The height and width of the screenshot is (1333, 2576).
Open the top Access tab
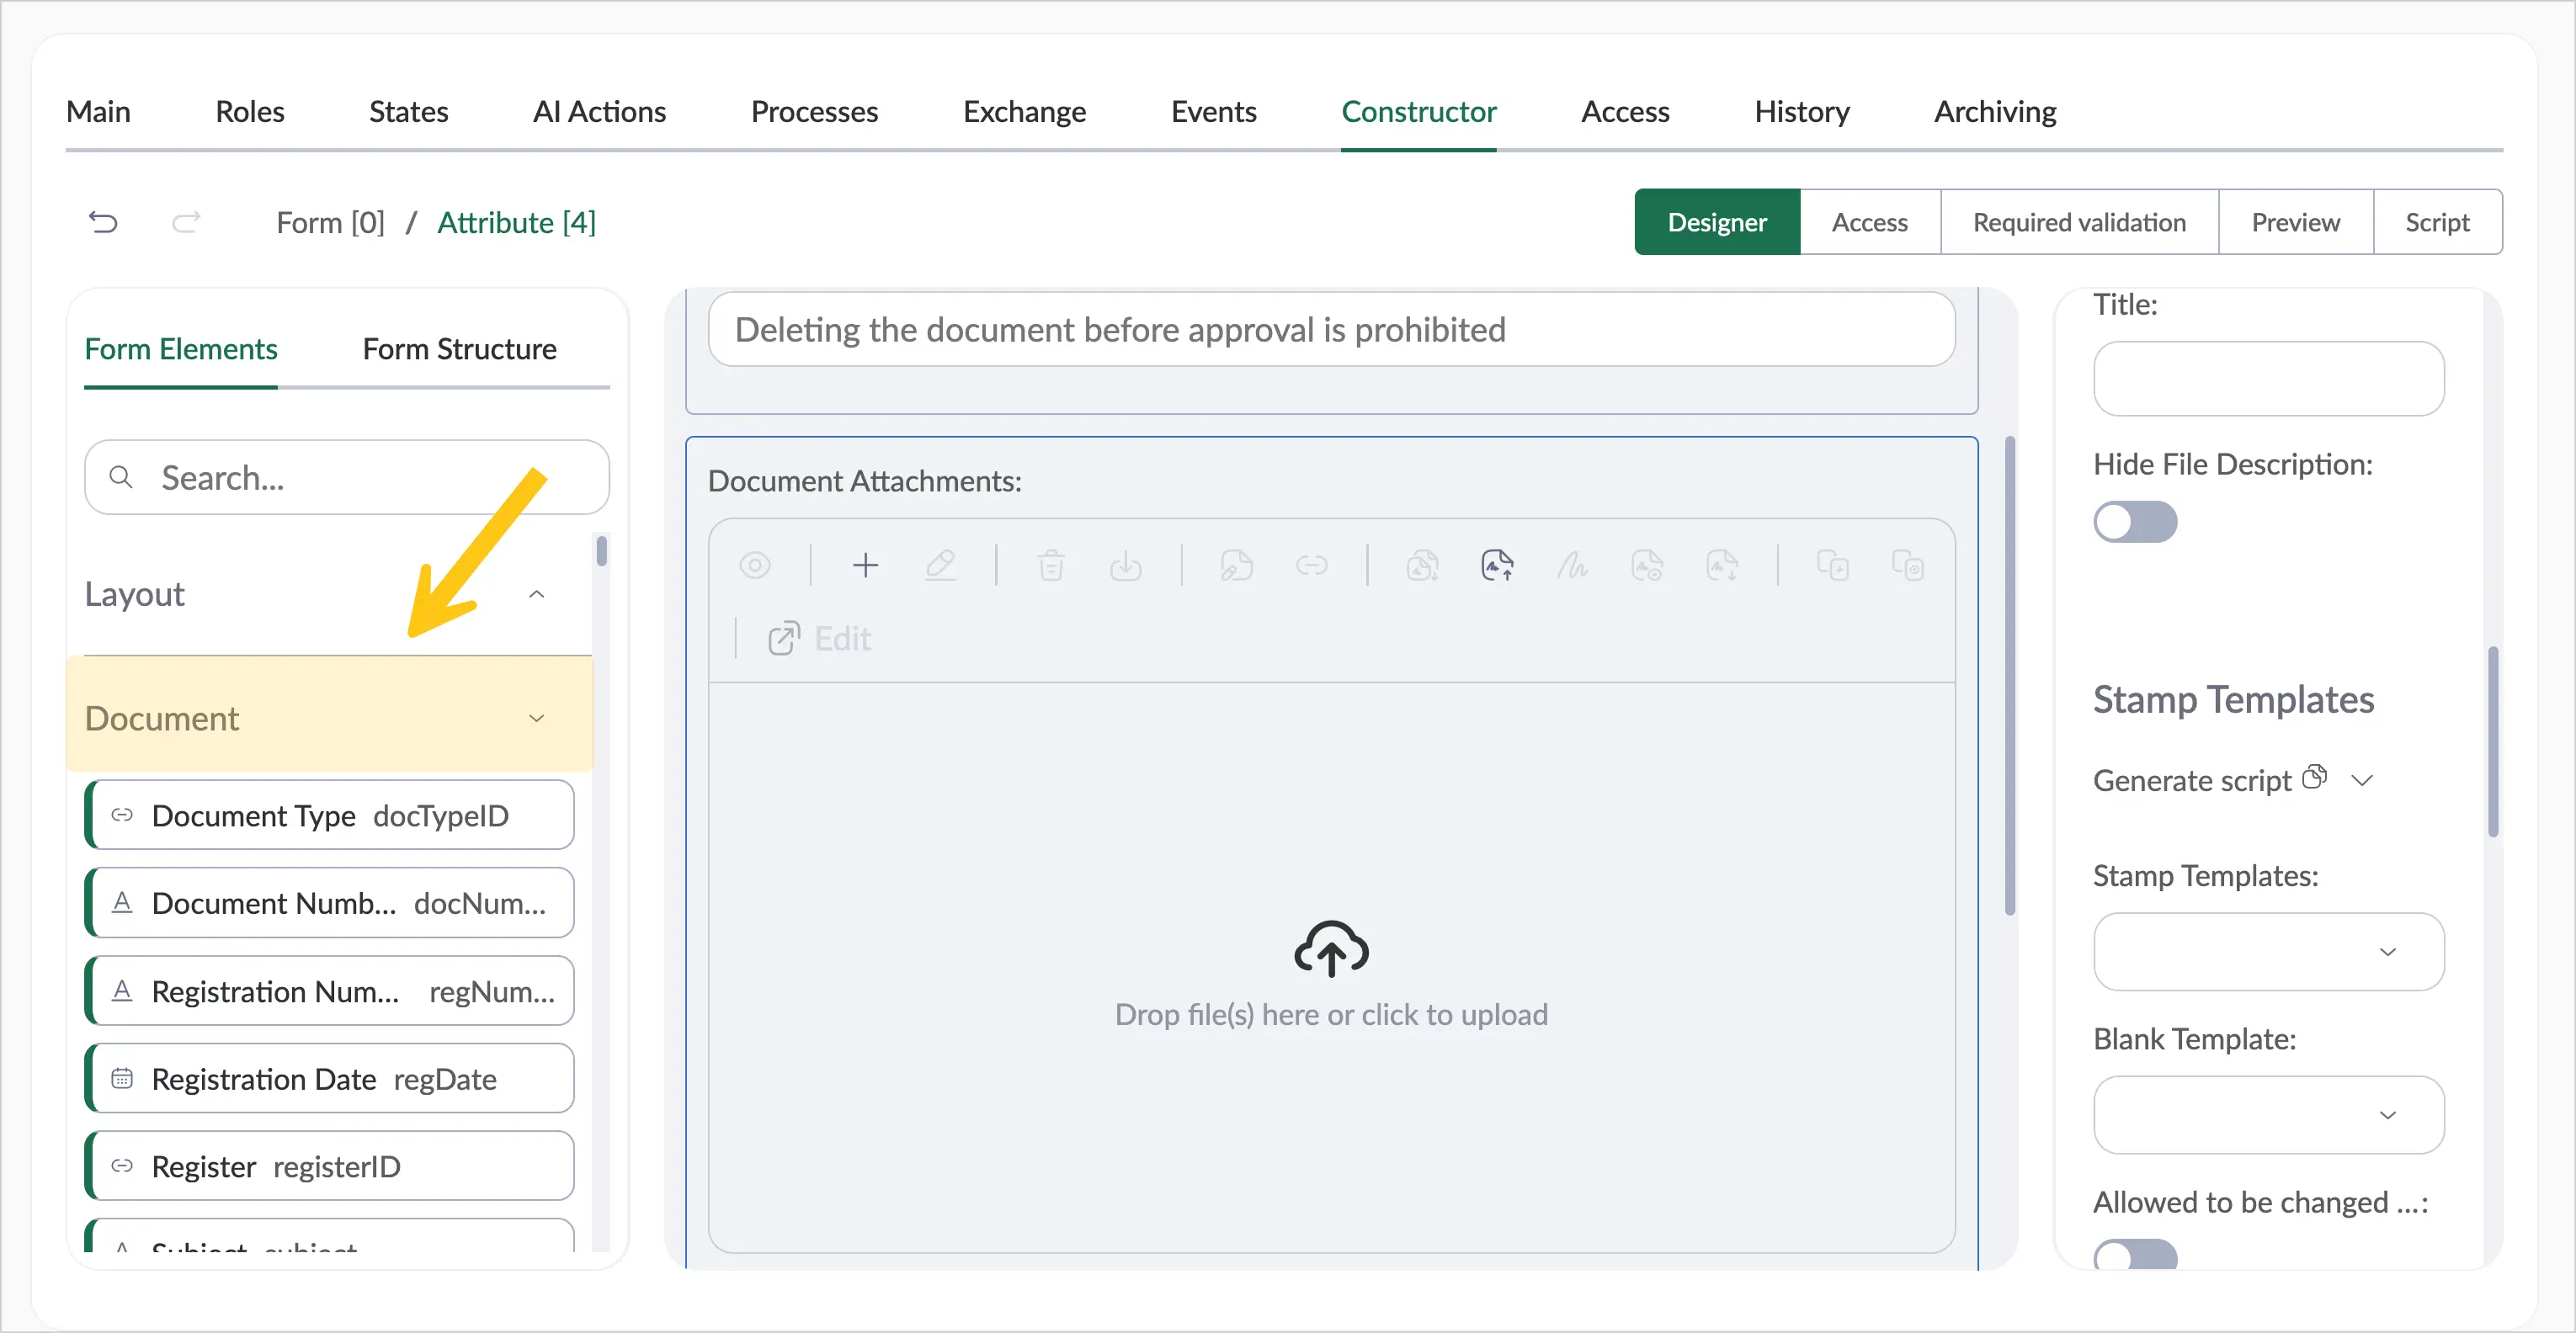click(x=1626, y=112)
